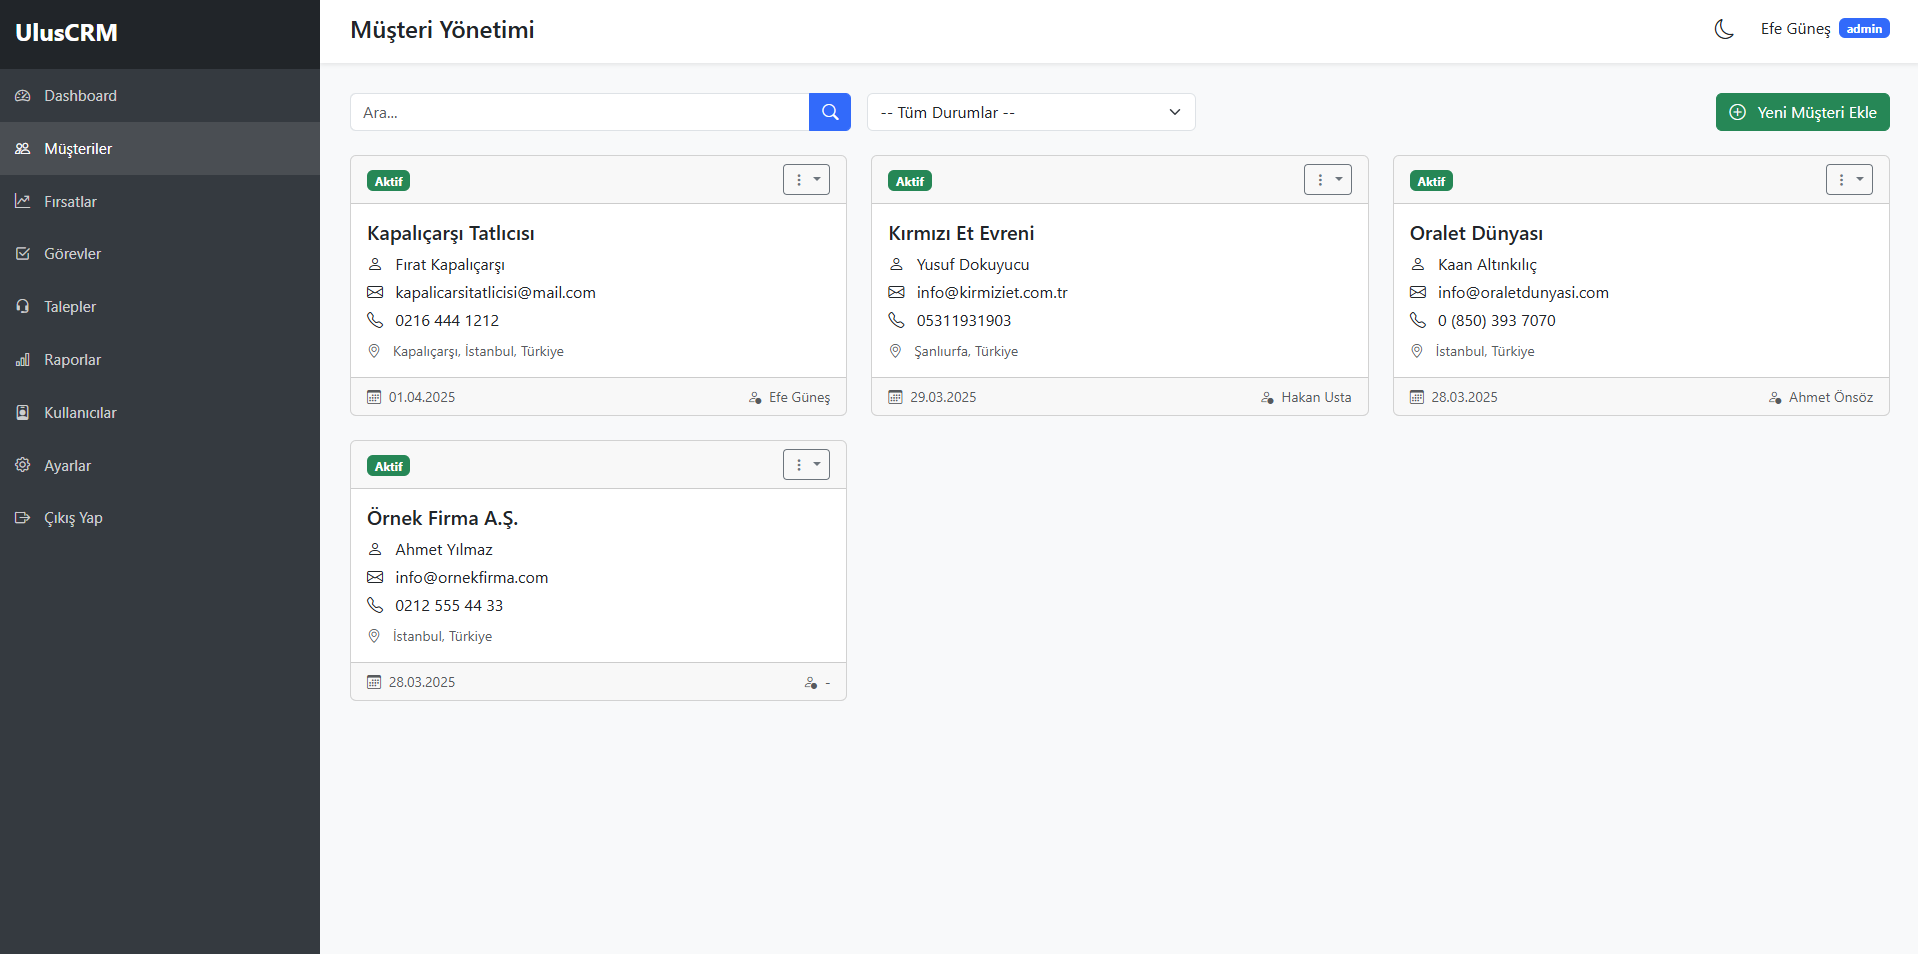Expand the actions dropdown on Kırmızı Et Evreni card
Screen dimensions: 1918x954
[x=1327, y=180]
